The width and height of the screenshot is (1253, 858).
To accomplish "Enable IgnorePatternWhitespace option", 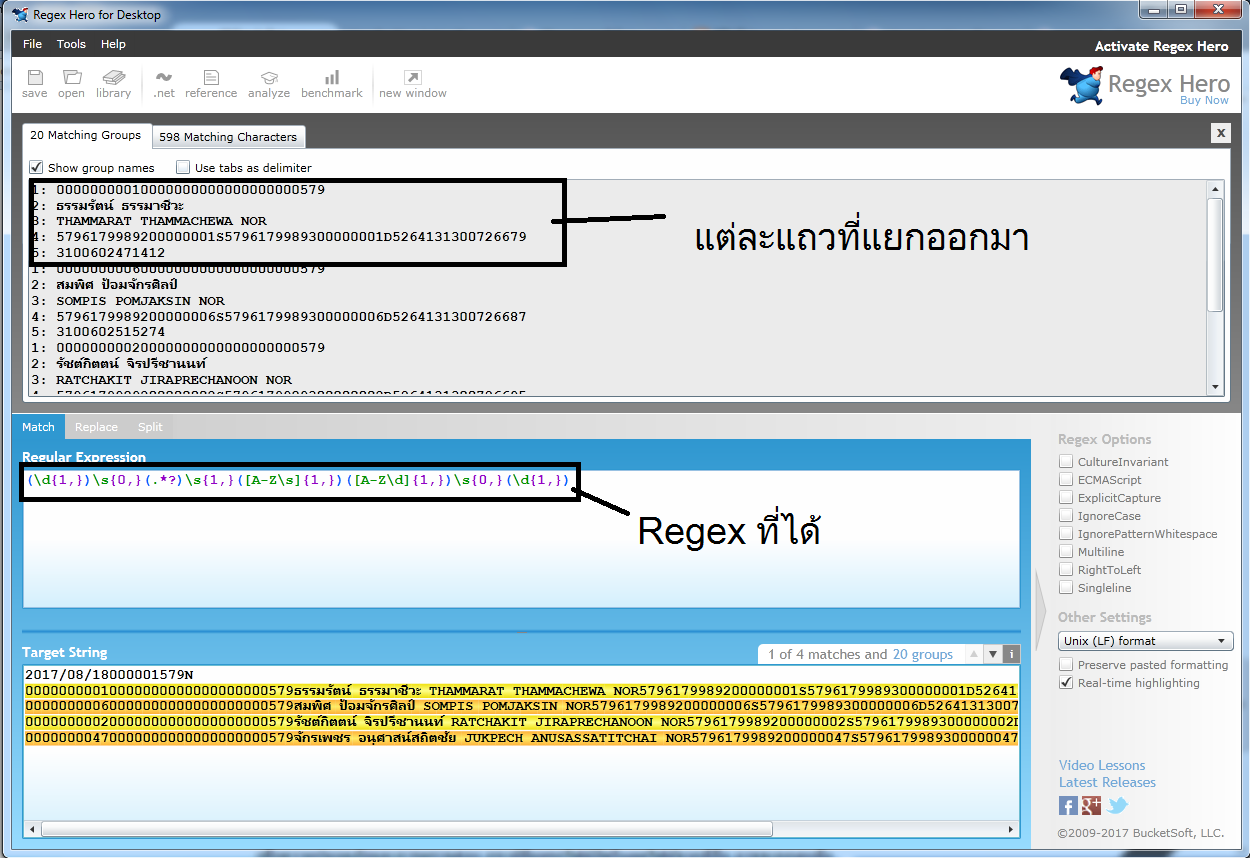I will pos(1067,534).
